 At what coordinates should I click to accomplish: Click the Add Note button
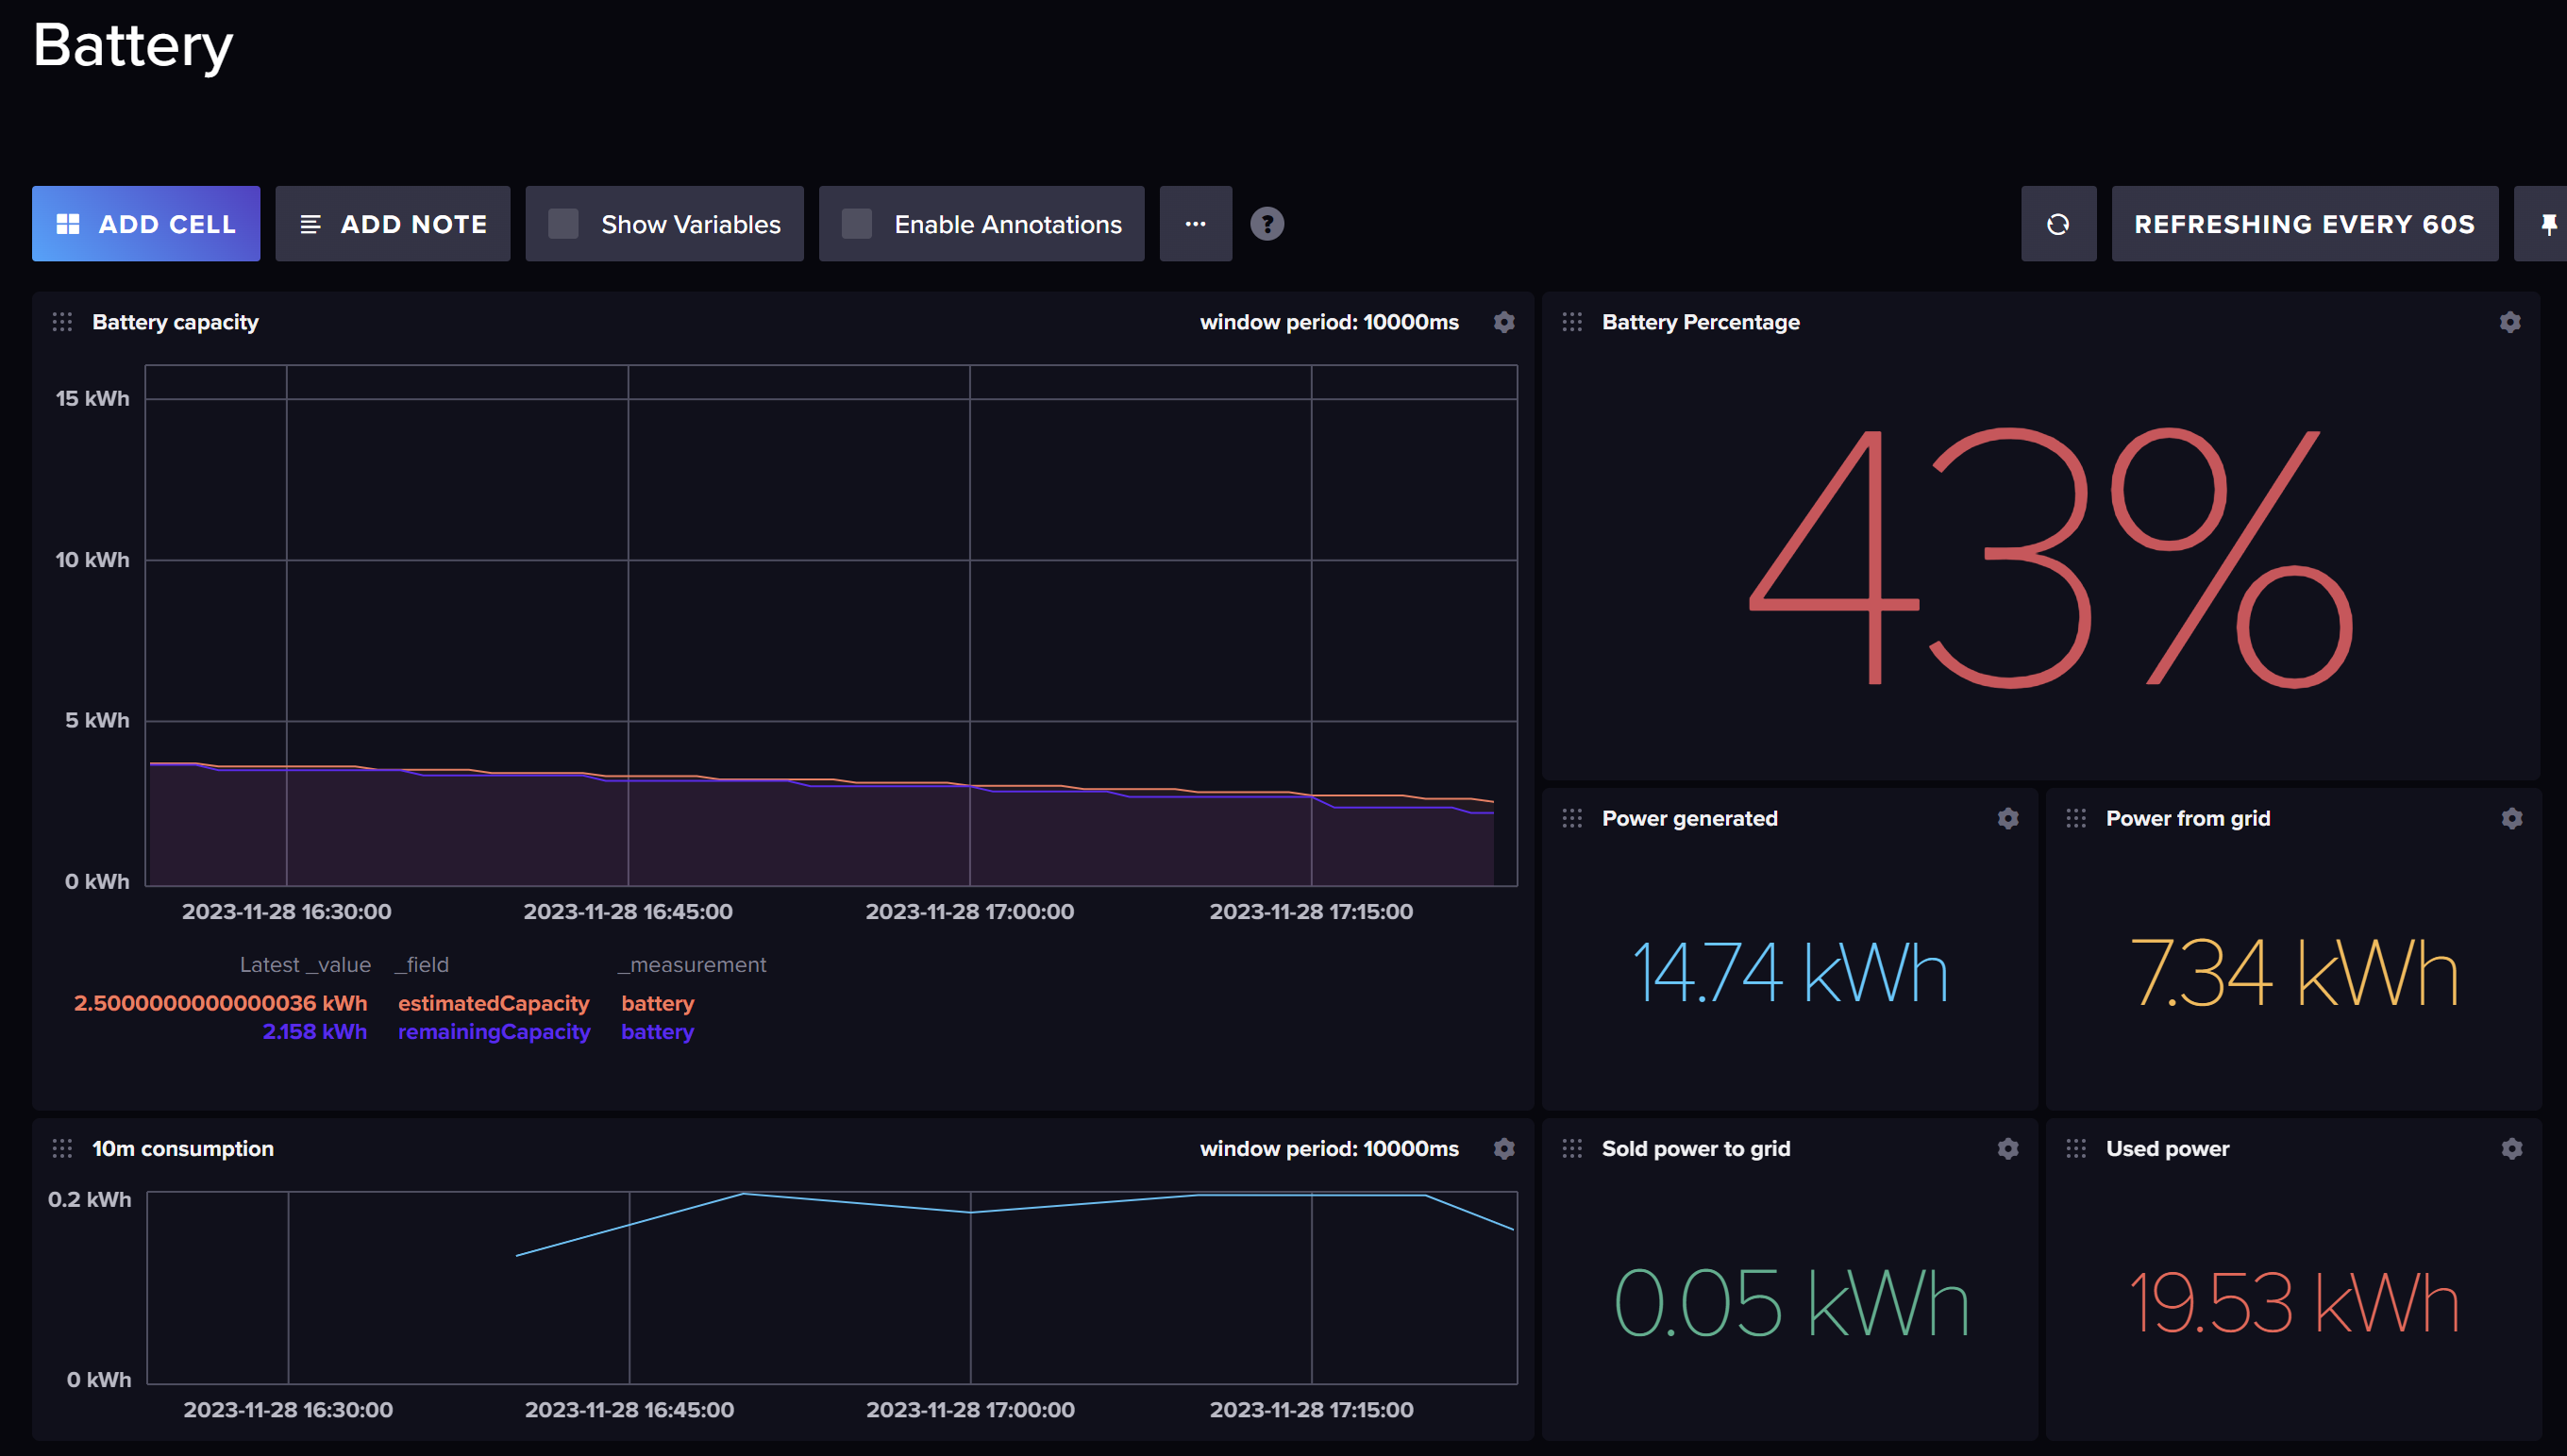392,224
